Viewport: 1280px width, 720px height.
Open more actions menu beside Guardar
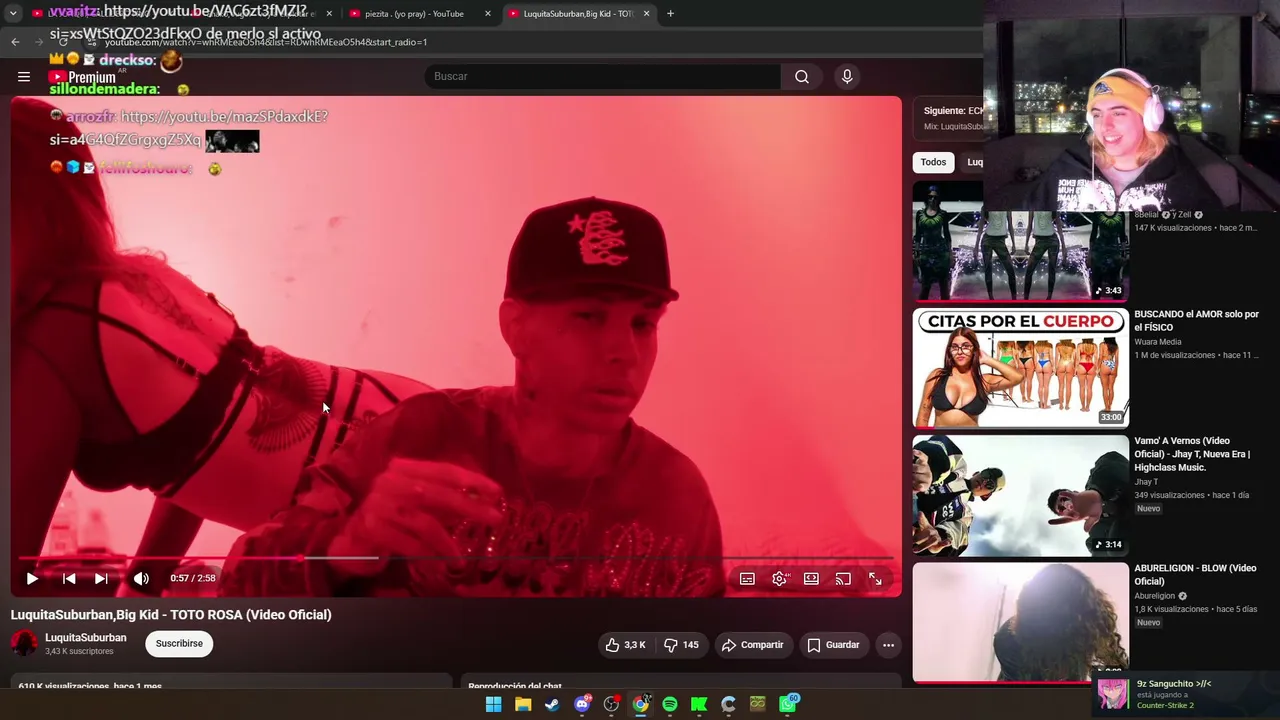(x=888, y=645)
